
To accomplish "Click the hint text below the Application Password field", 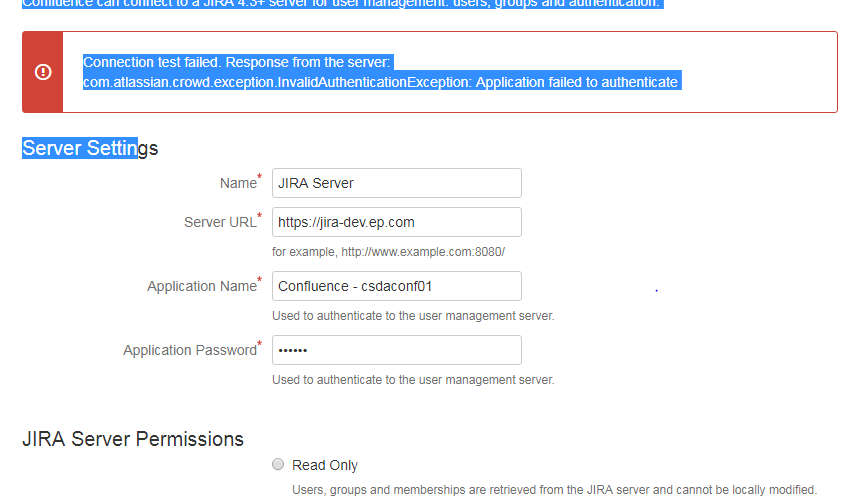I will pos(413,380).
